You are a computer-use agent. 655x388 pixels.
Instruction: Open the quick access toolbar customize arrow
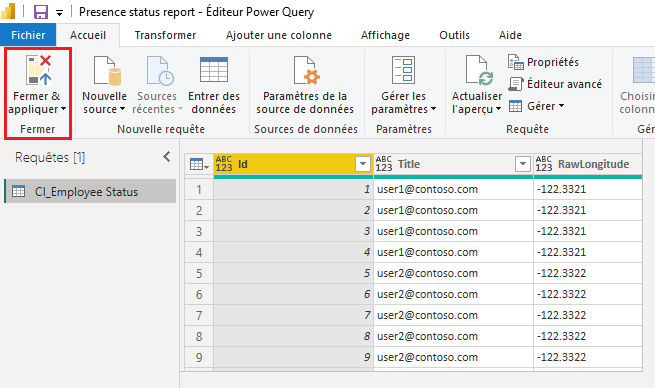60,13
